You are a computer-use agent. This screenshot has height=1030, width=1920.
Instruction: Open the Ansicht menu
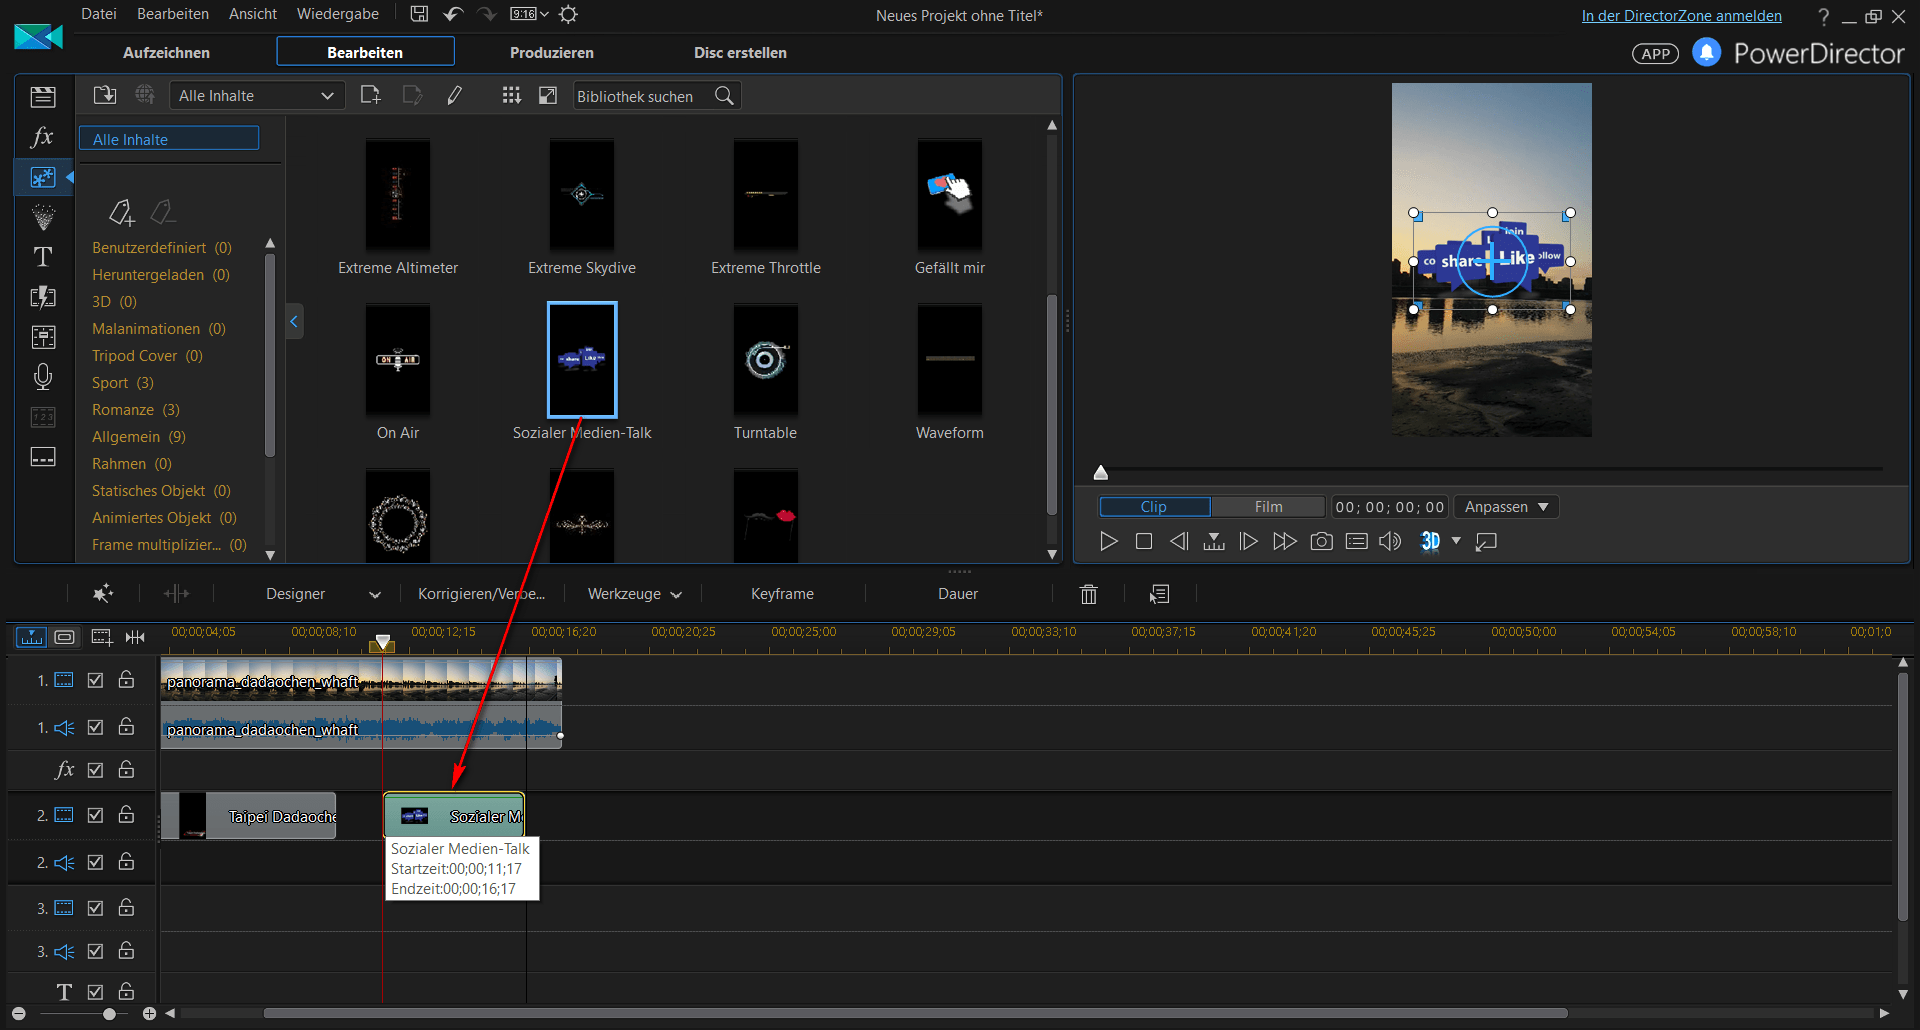(253, 14)
